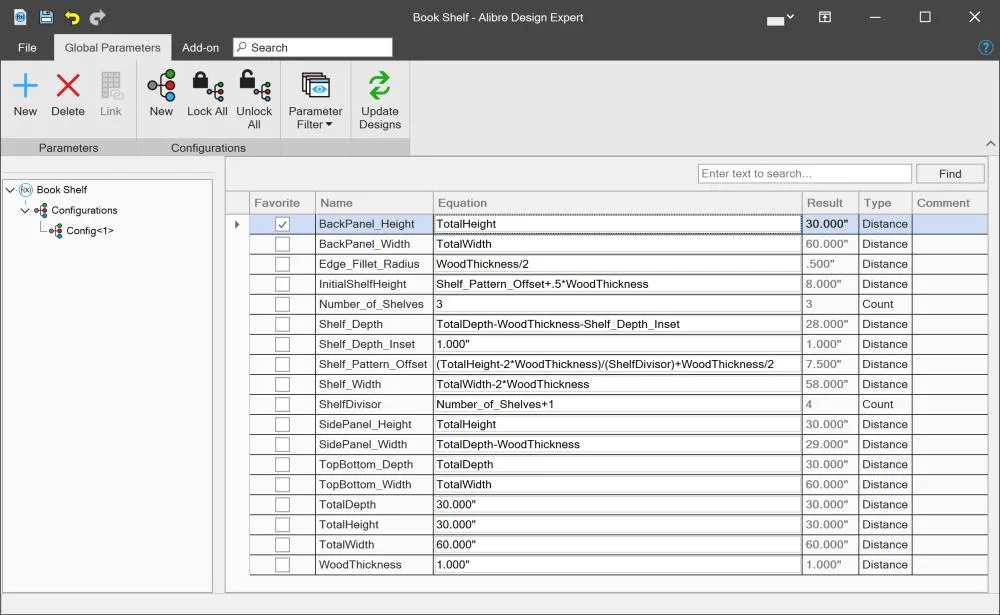1000x615 pixels.
Task: Click the row selector arrow for BackPanel_Height
Action: coord(237,224)
